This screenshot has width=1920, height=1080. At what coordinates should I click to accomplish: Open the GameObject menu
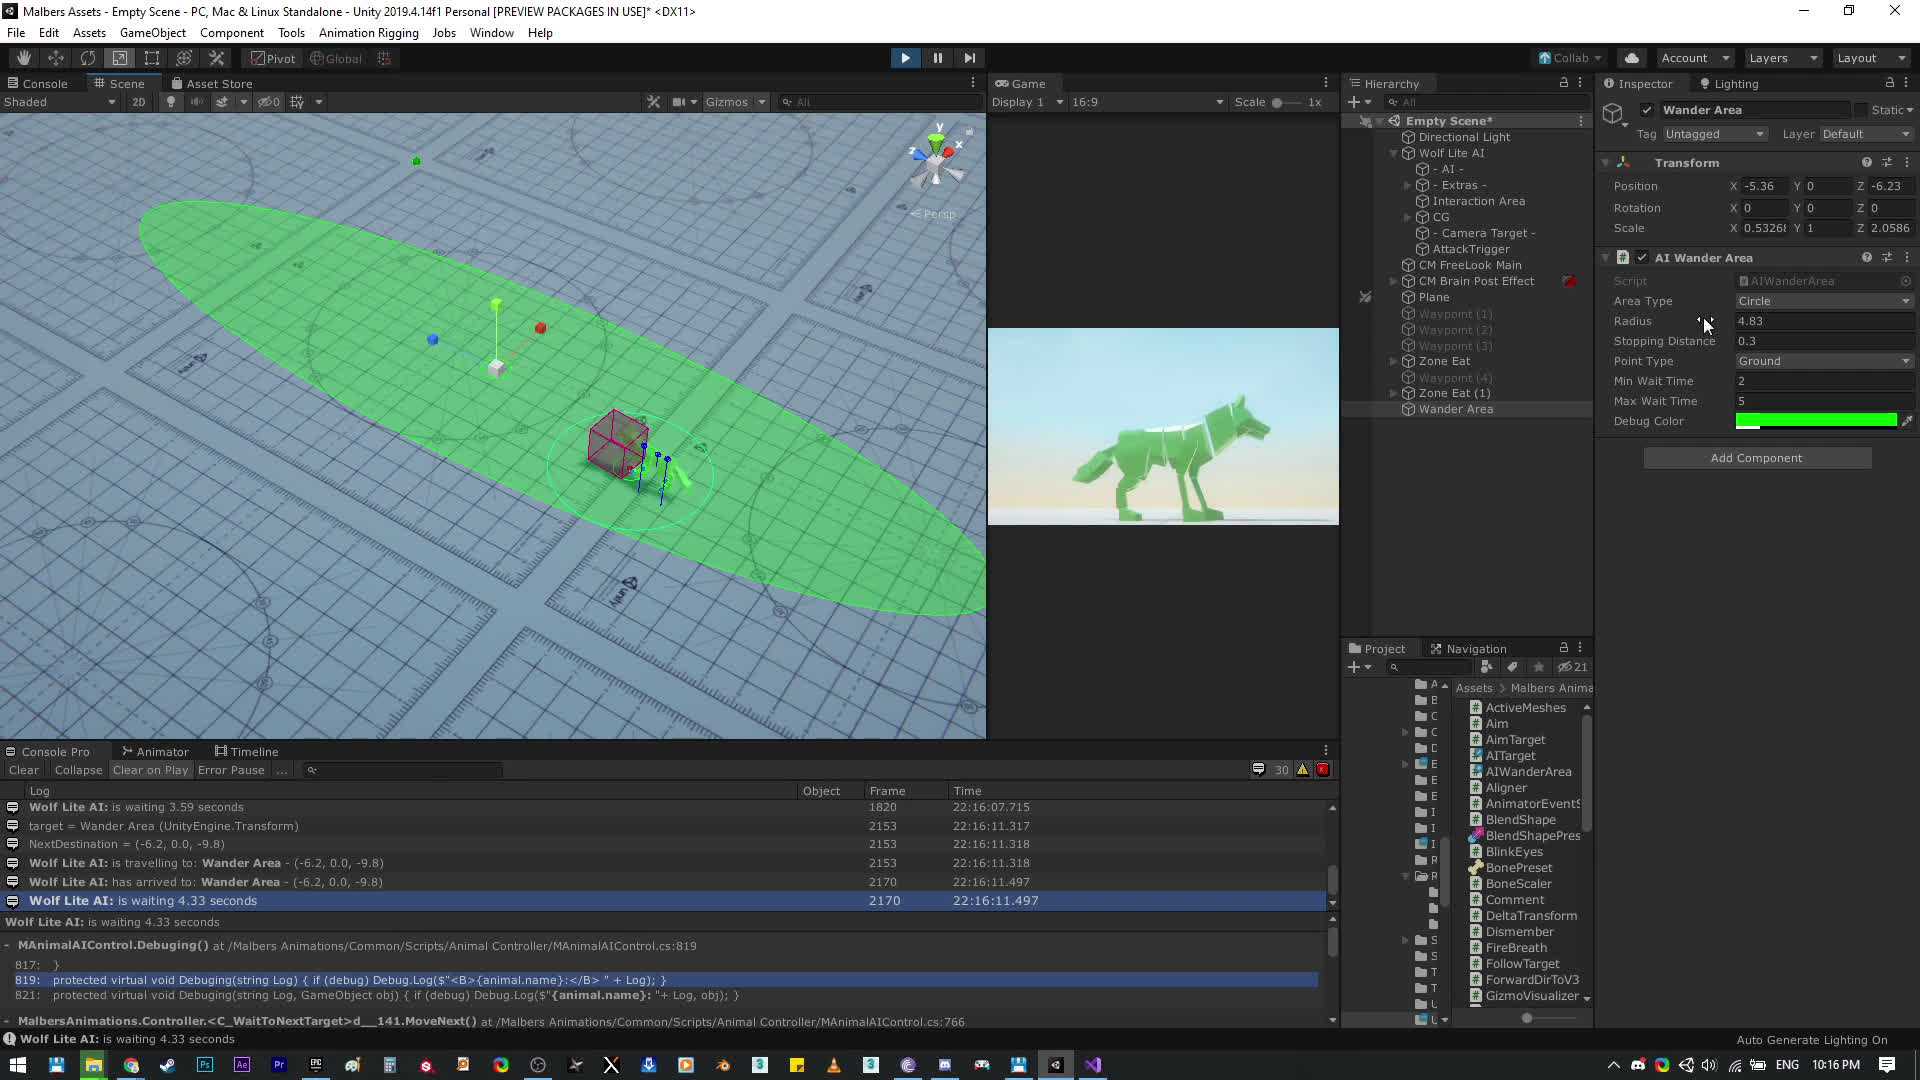tap(152, 33)
